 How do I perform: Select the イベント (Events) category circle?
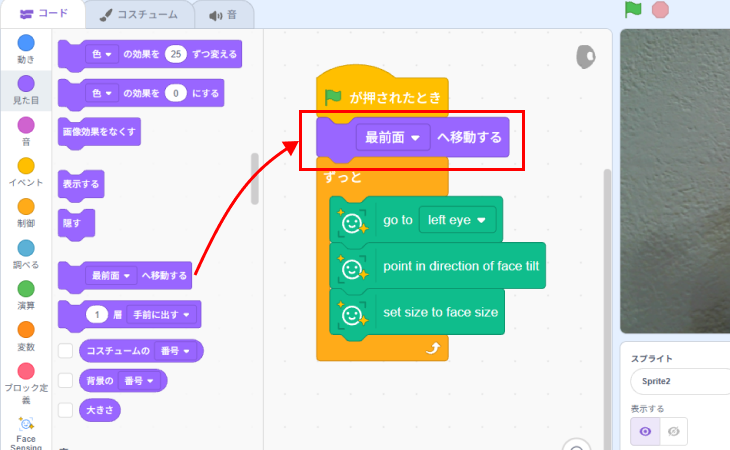pos(26,166)
